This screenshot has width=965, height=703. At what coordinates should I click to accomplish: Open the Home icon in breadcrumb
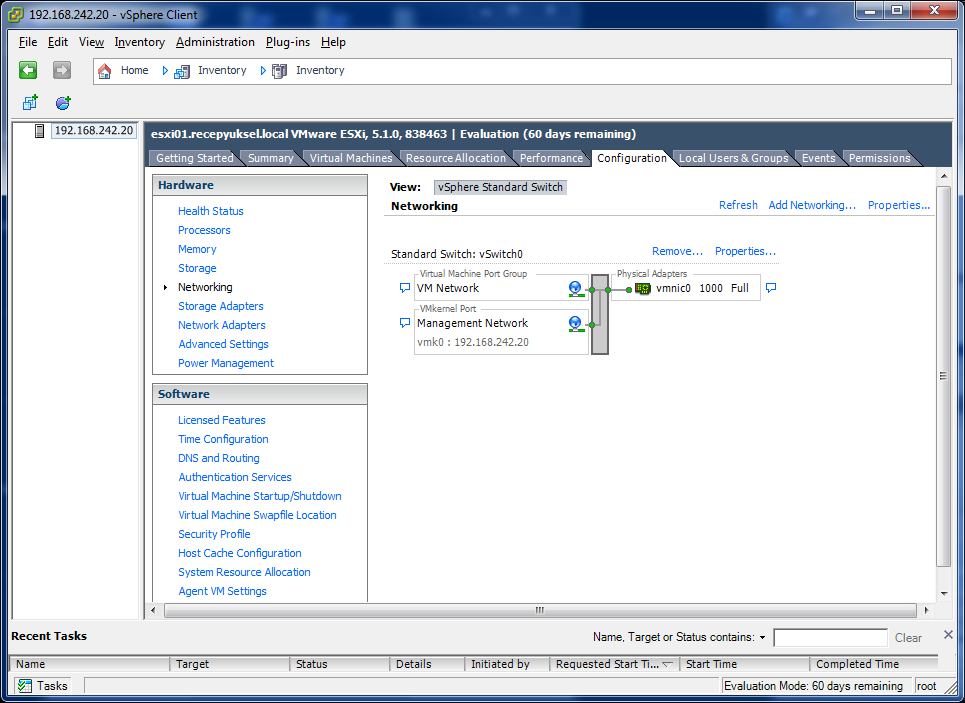tap(105, 71)
